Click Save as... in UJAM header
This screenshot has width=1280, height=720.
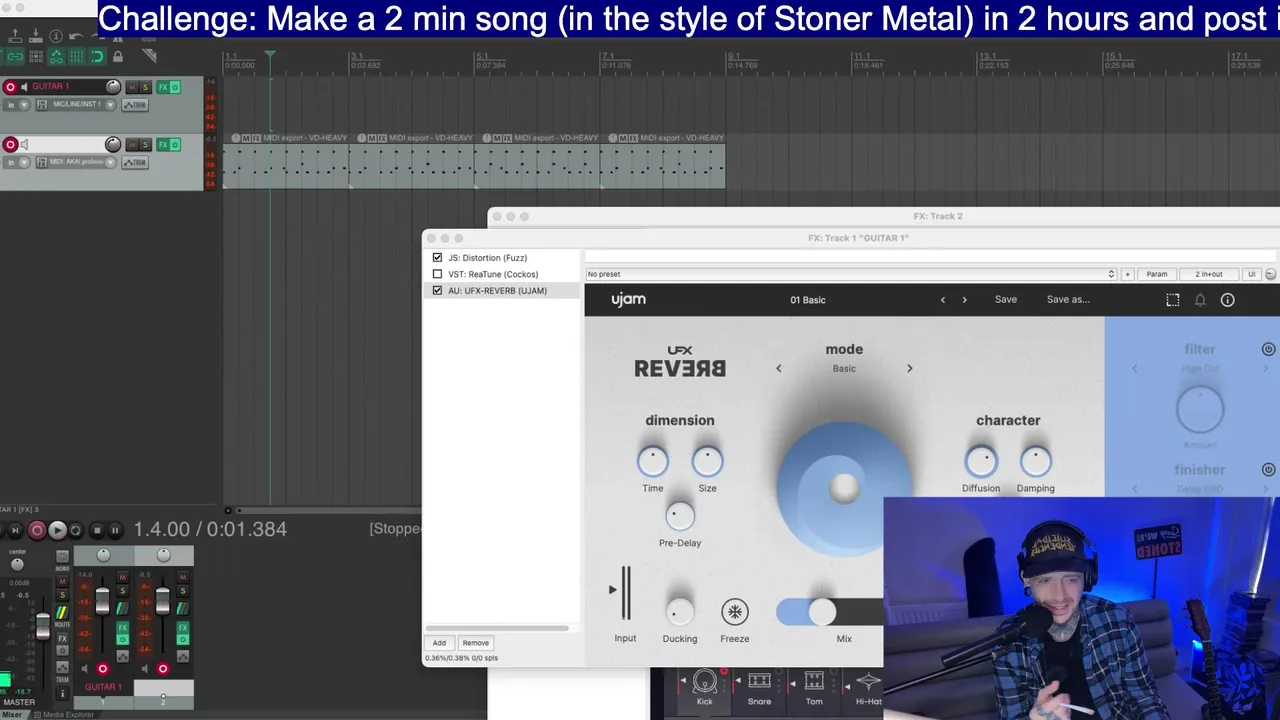pos(1068,299)
